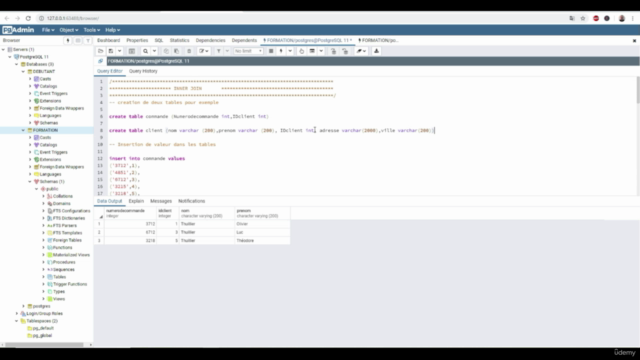Open the No limit row dropdown
Viewport: 640px width, 360px height.
point(248,51)
